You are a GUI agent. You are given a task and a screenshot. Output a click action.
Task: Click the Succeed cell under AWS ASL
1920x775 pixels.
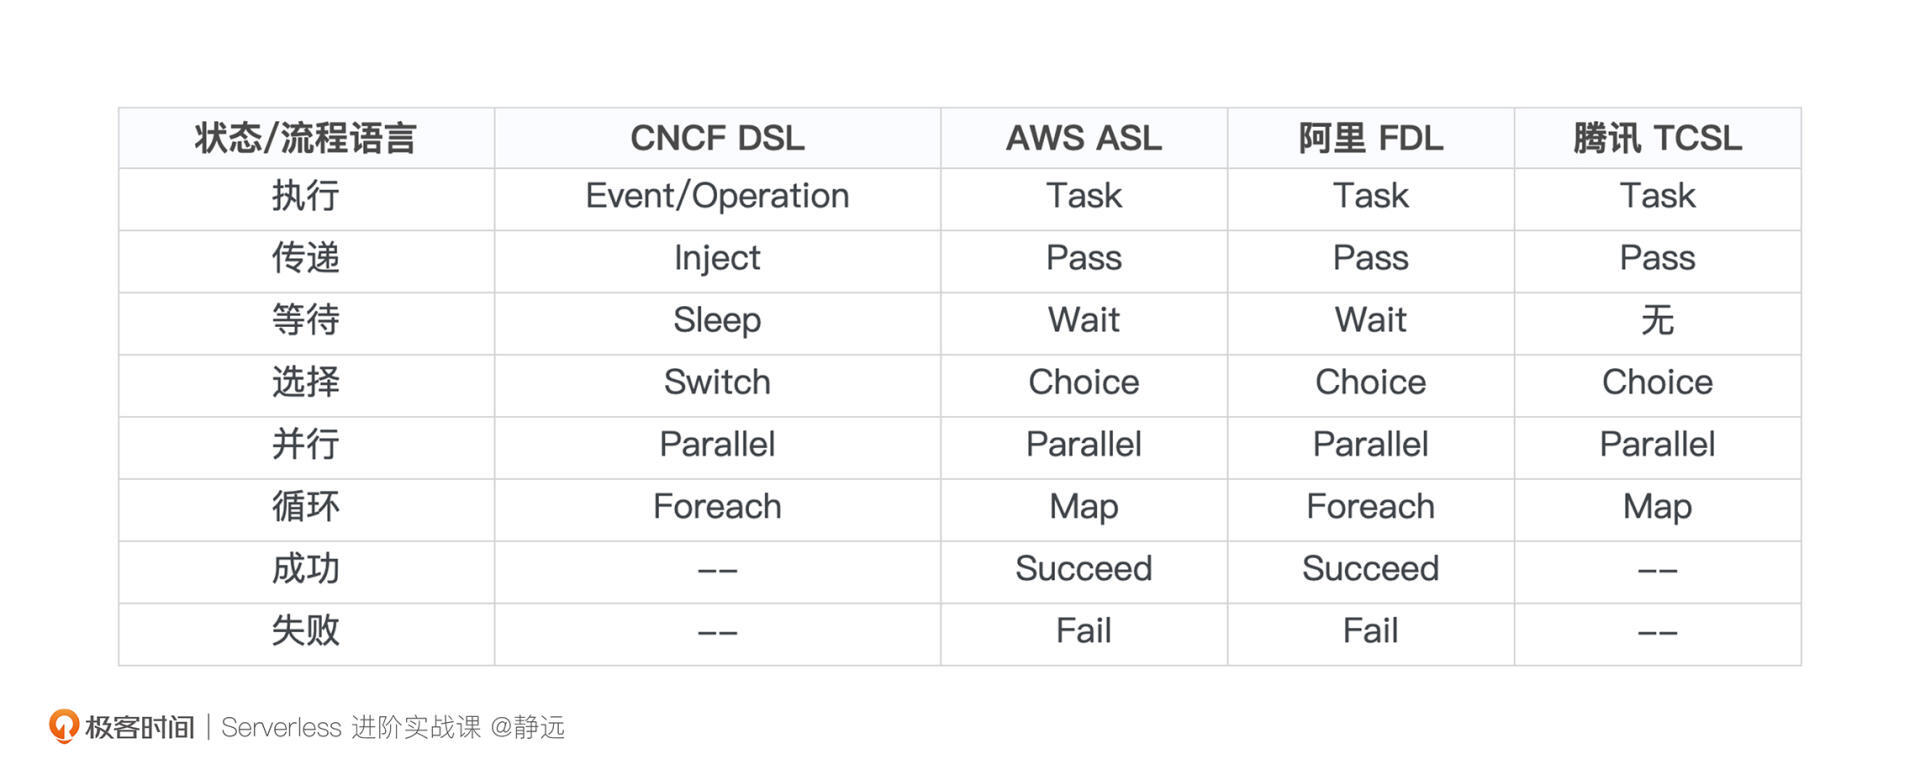click(1084, 569)
